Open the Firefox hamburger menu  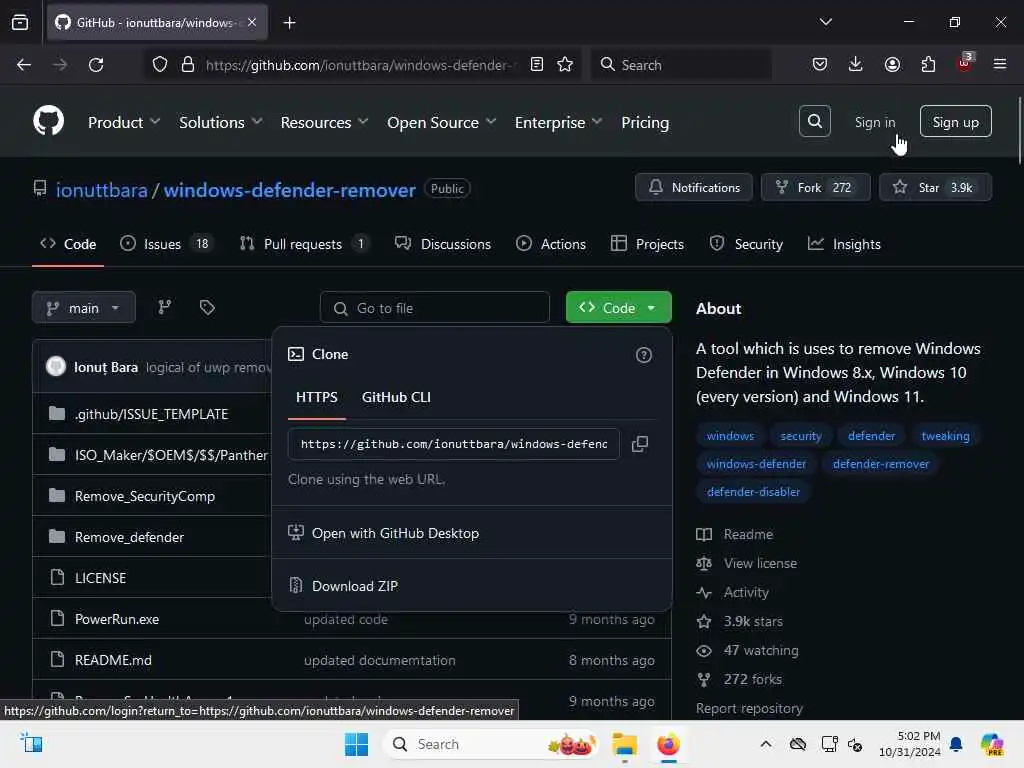click(999, 65)
